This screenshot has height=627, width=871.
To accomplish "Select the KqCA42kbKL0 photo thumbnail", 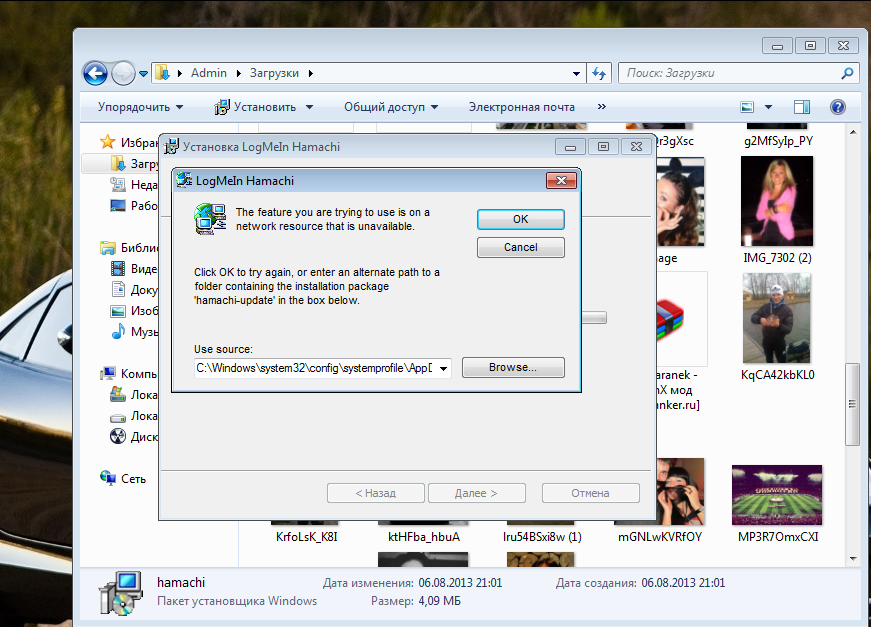I will [x=777, y=318].
